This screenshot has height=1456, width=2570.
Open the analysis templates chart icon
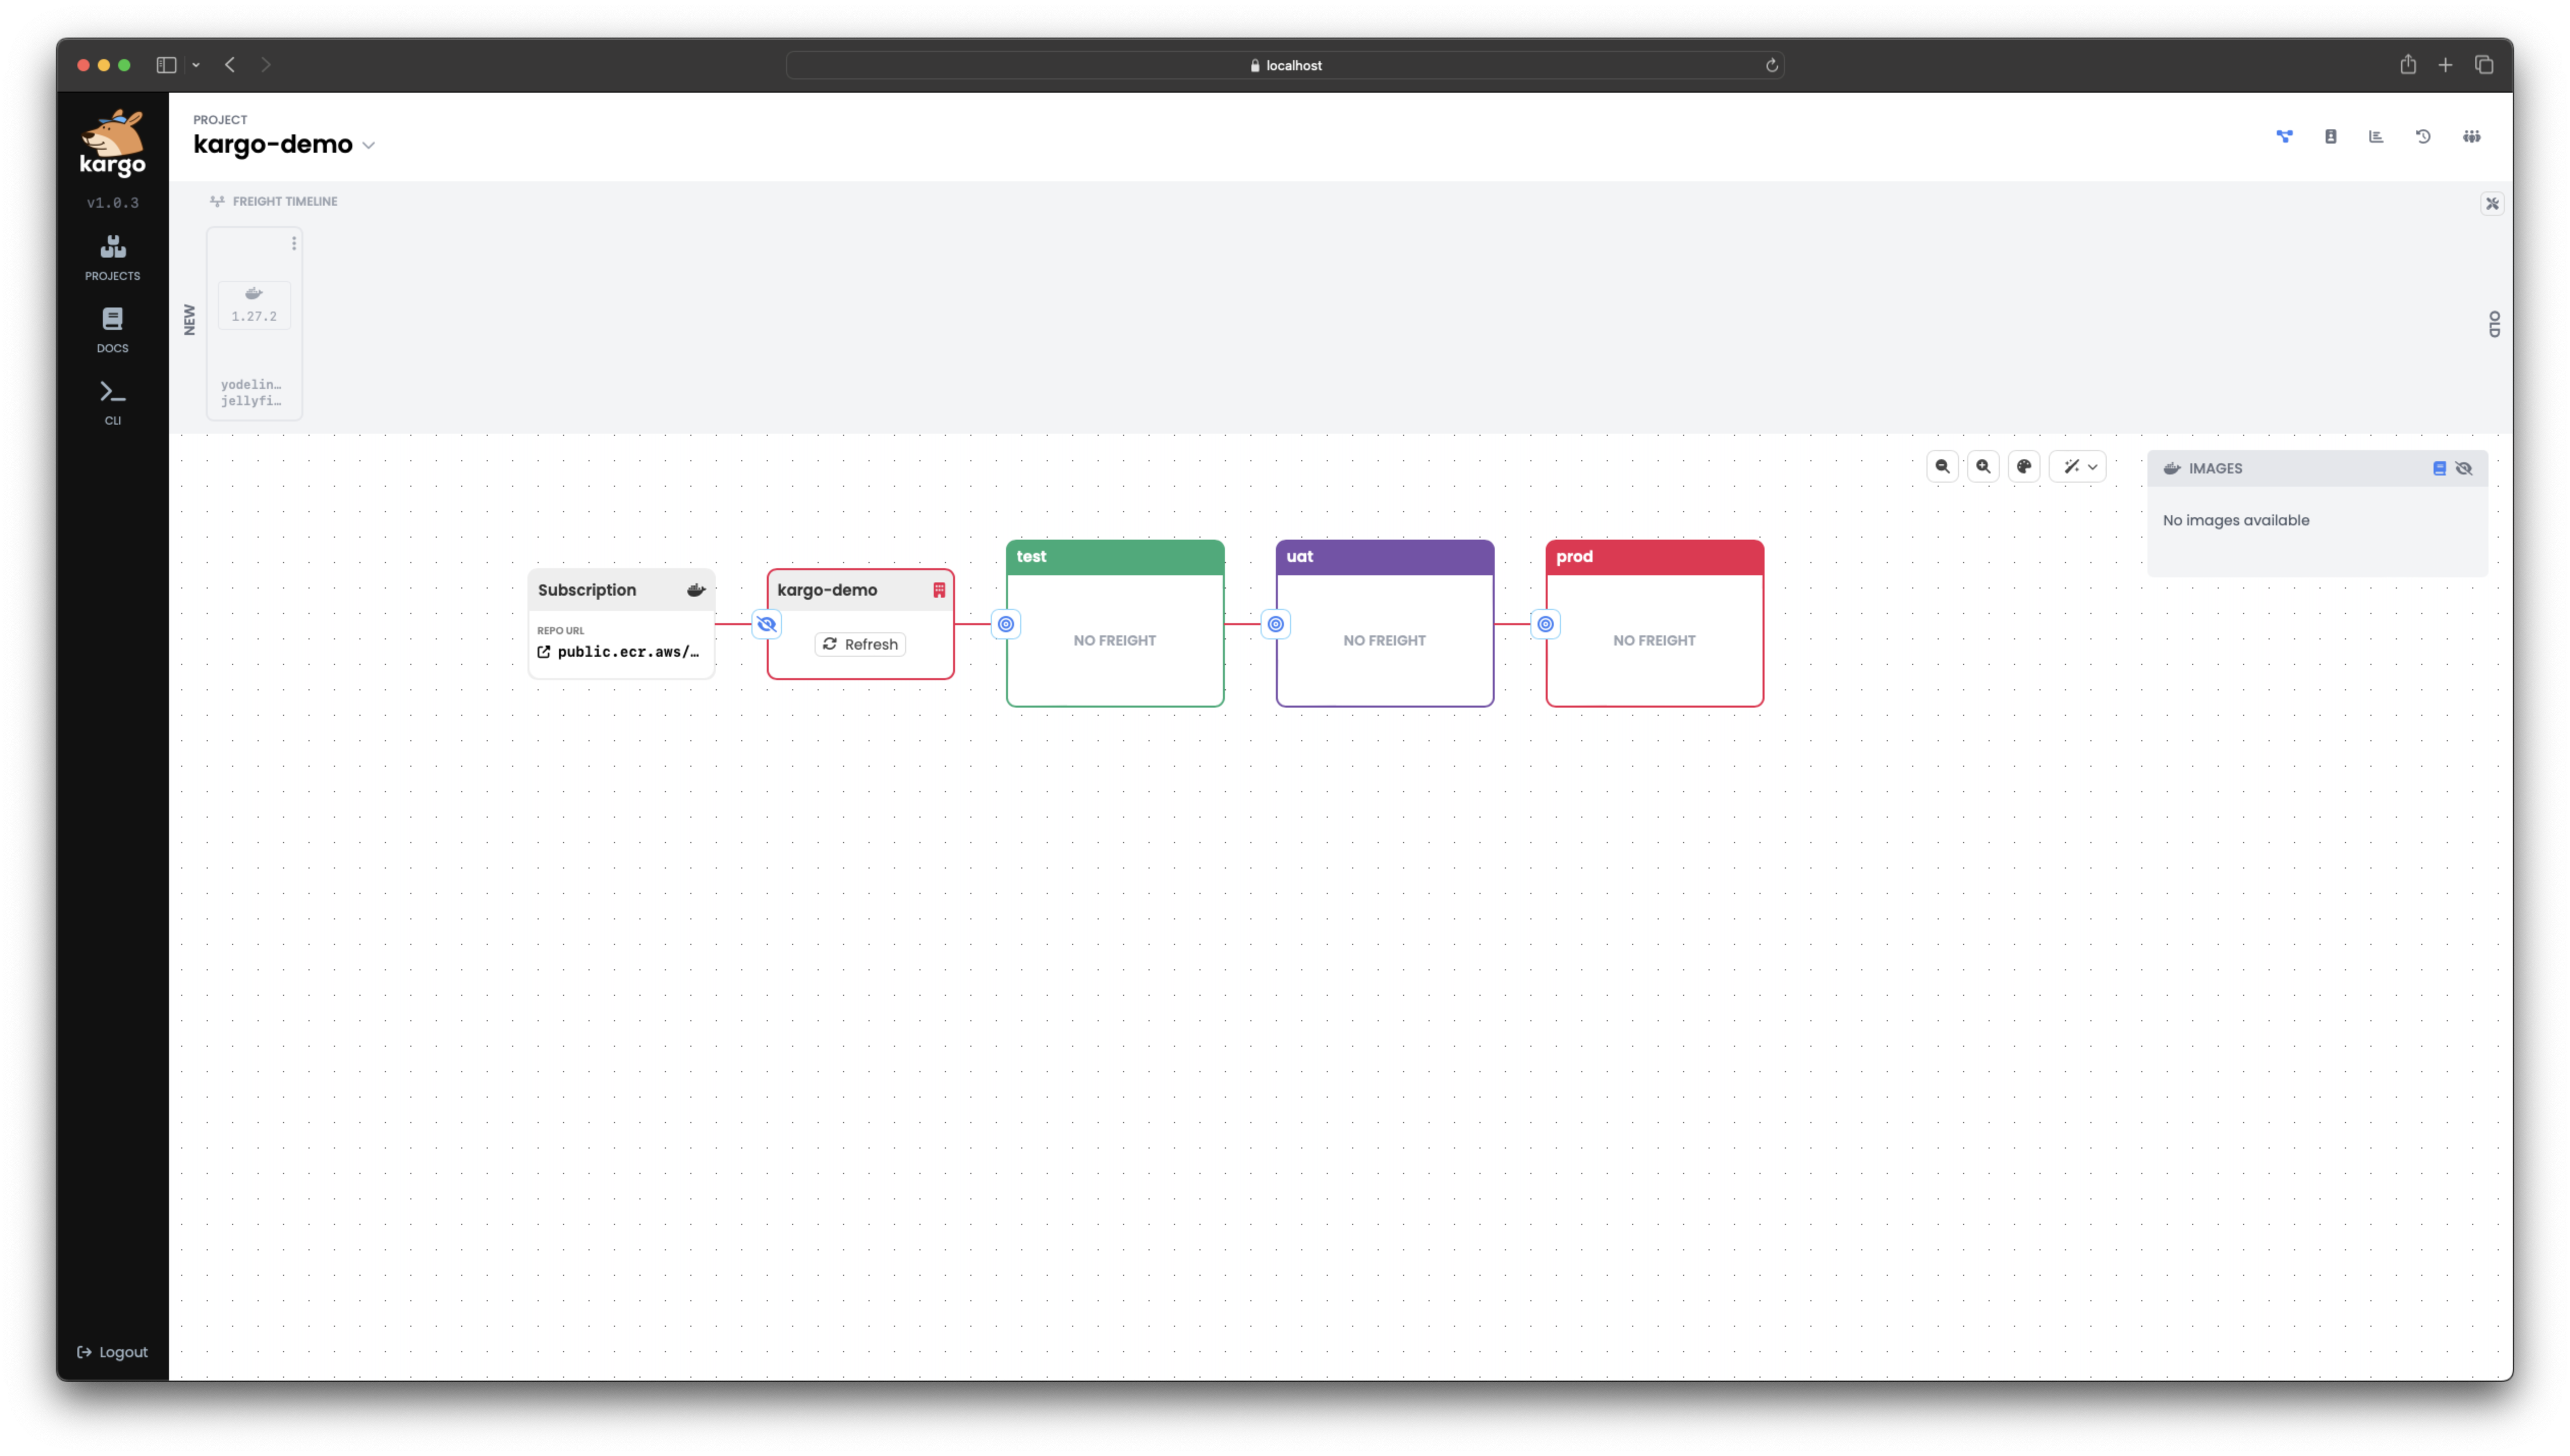coord(2375,136)
